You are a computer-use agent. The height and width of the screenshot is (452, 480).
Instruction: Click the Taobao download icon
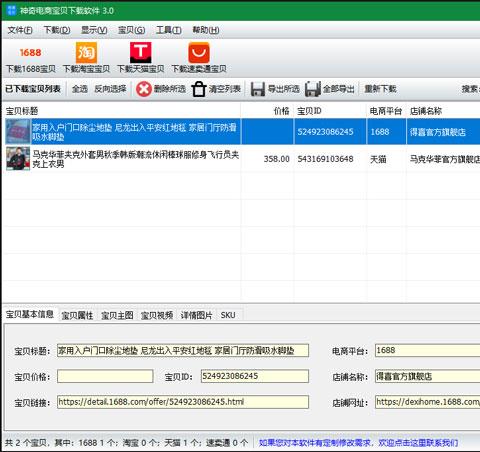coord(86,52)
